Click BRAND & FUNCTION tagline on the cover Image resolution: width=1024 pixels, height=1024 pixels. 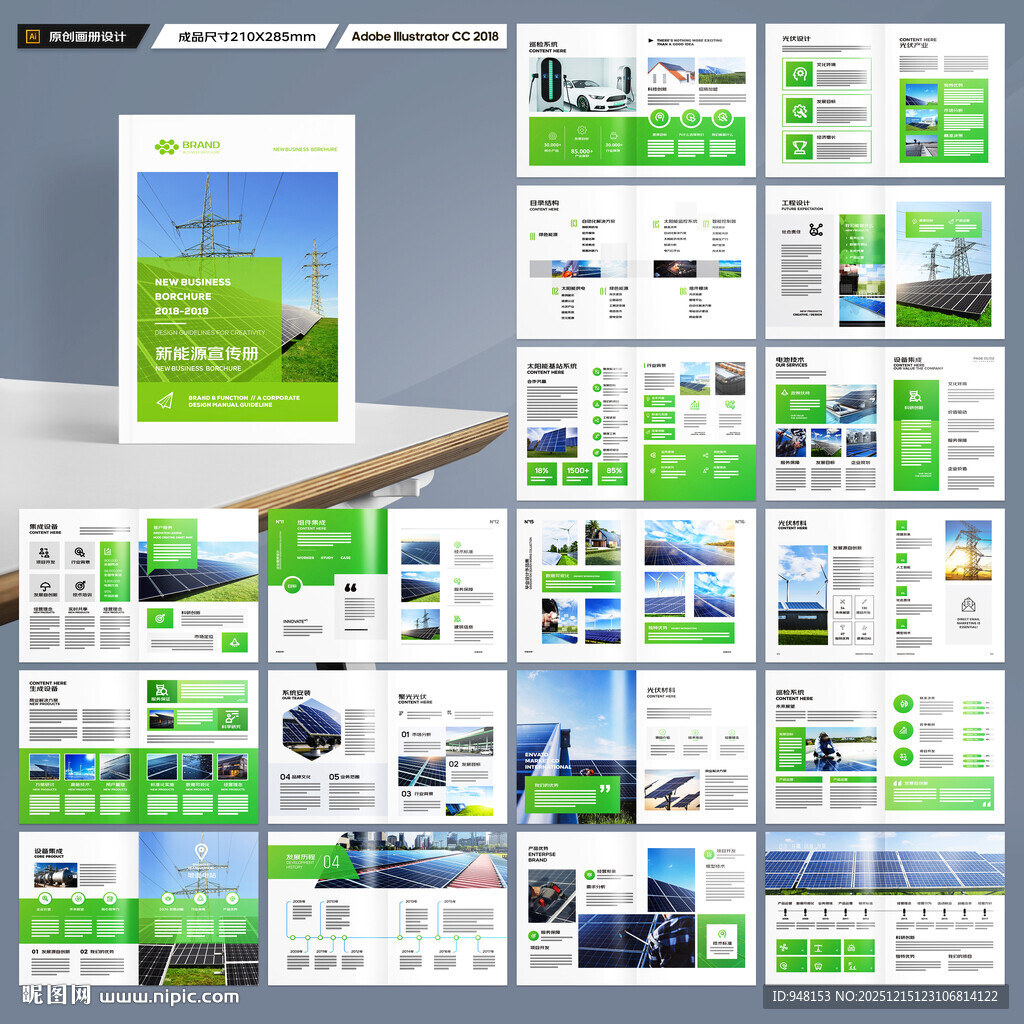244,401
